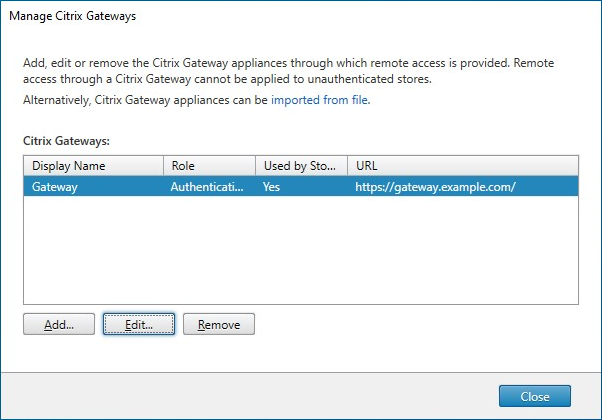Select the Gateway display name cell
This screenshot has width=602, height=420.
click(54, 186)
